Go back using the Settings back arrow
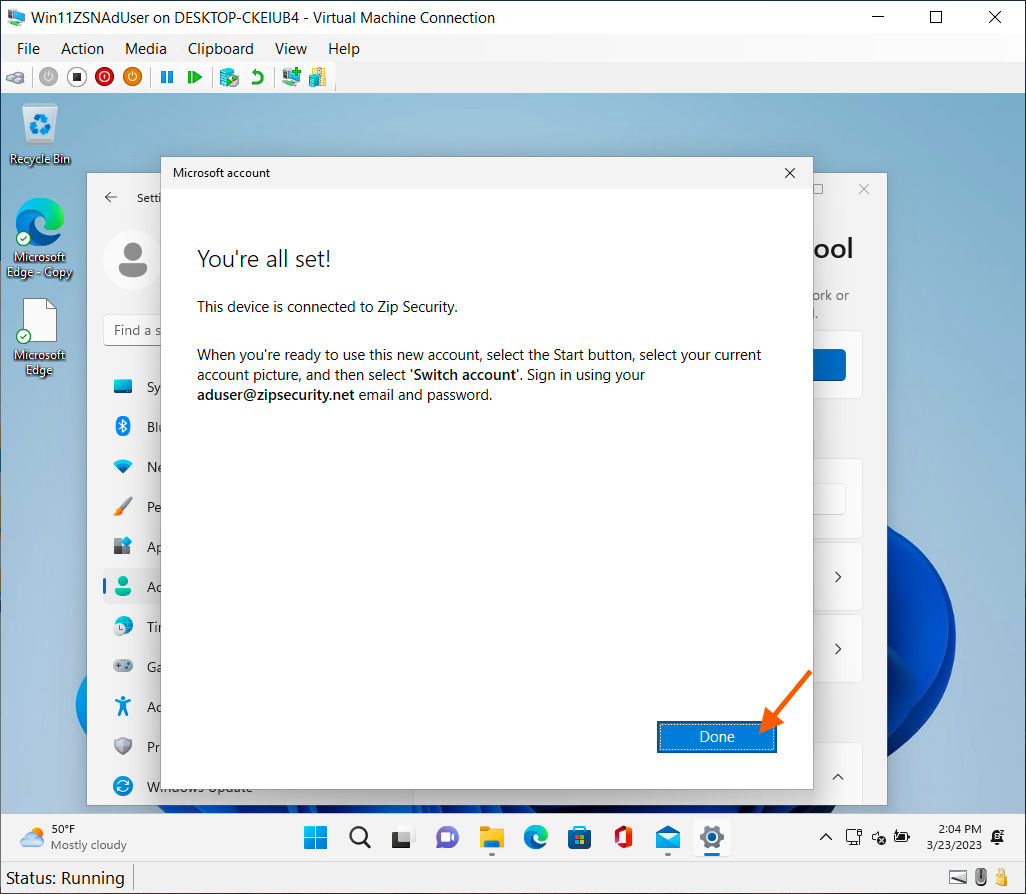Screen dimensions: 1026x894 [x=111, y=198]
